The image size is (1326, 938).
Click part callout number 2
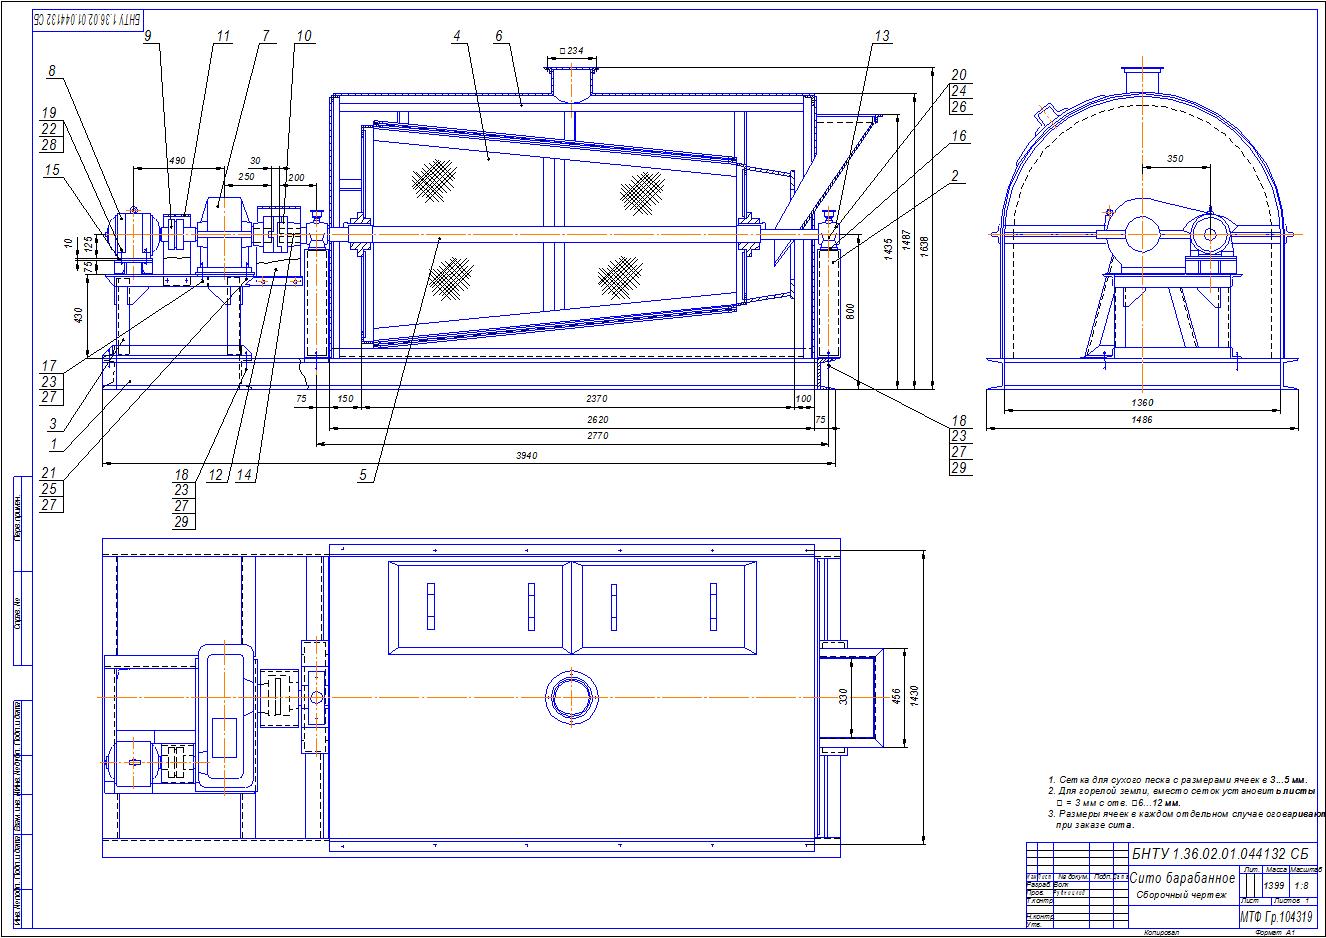click(x=956, y=176)
